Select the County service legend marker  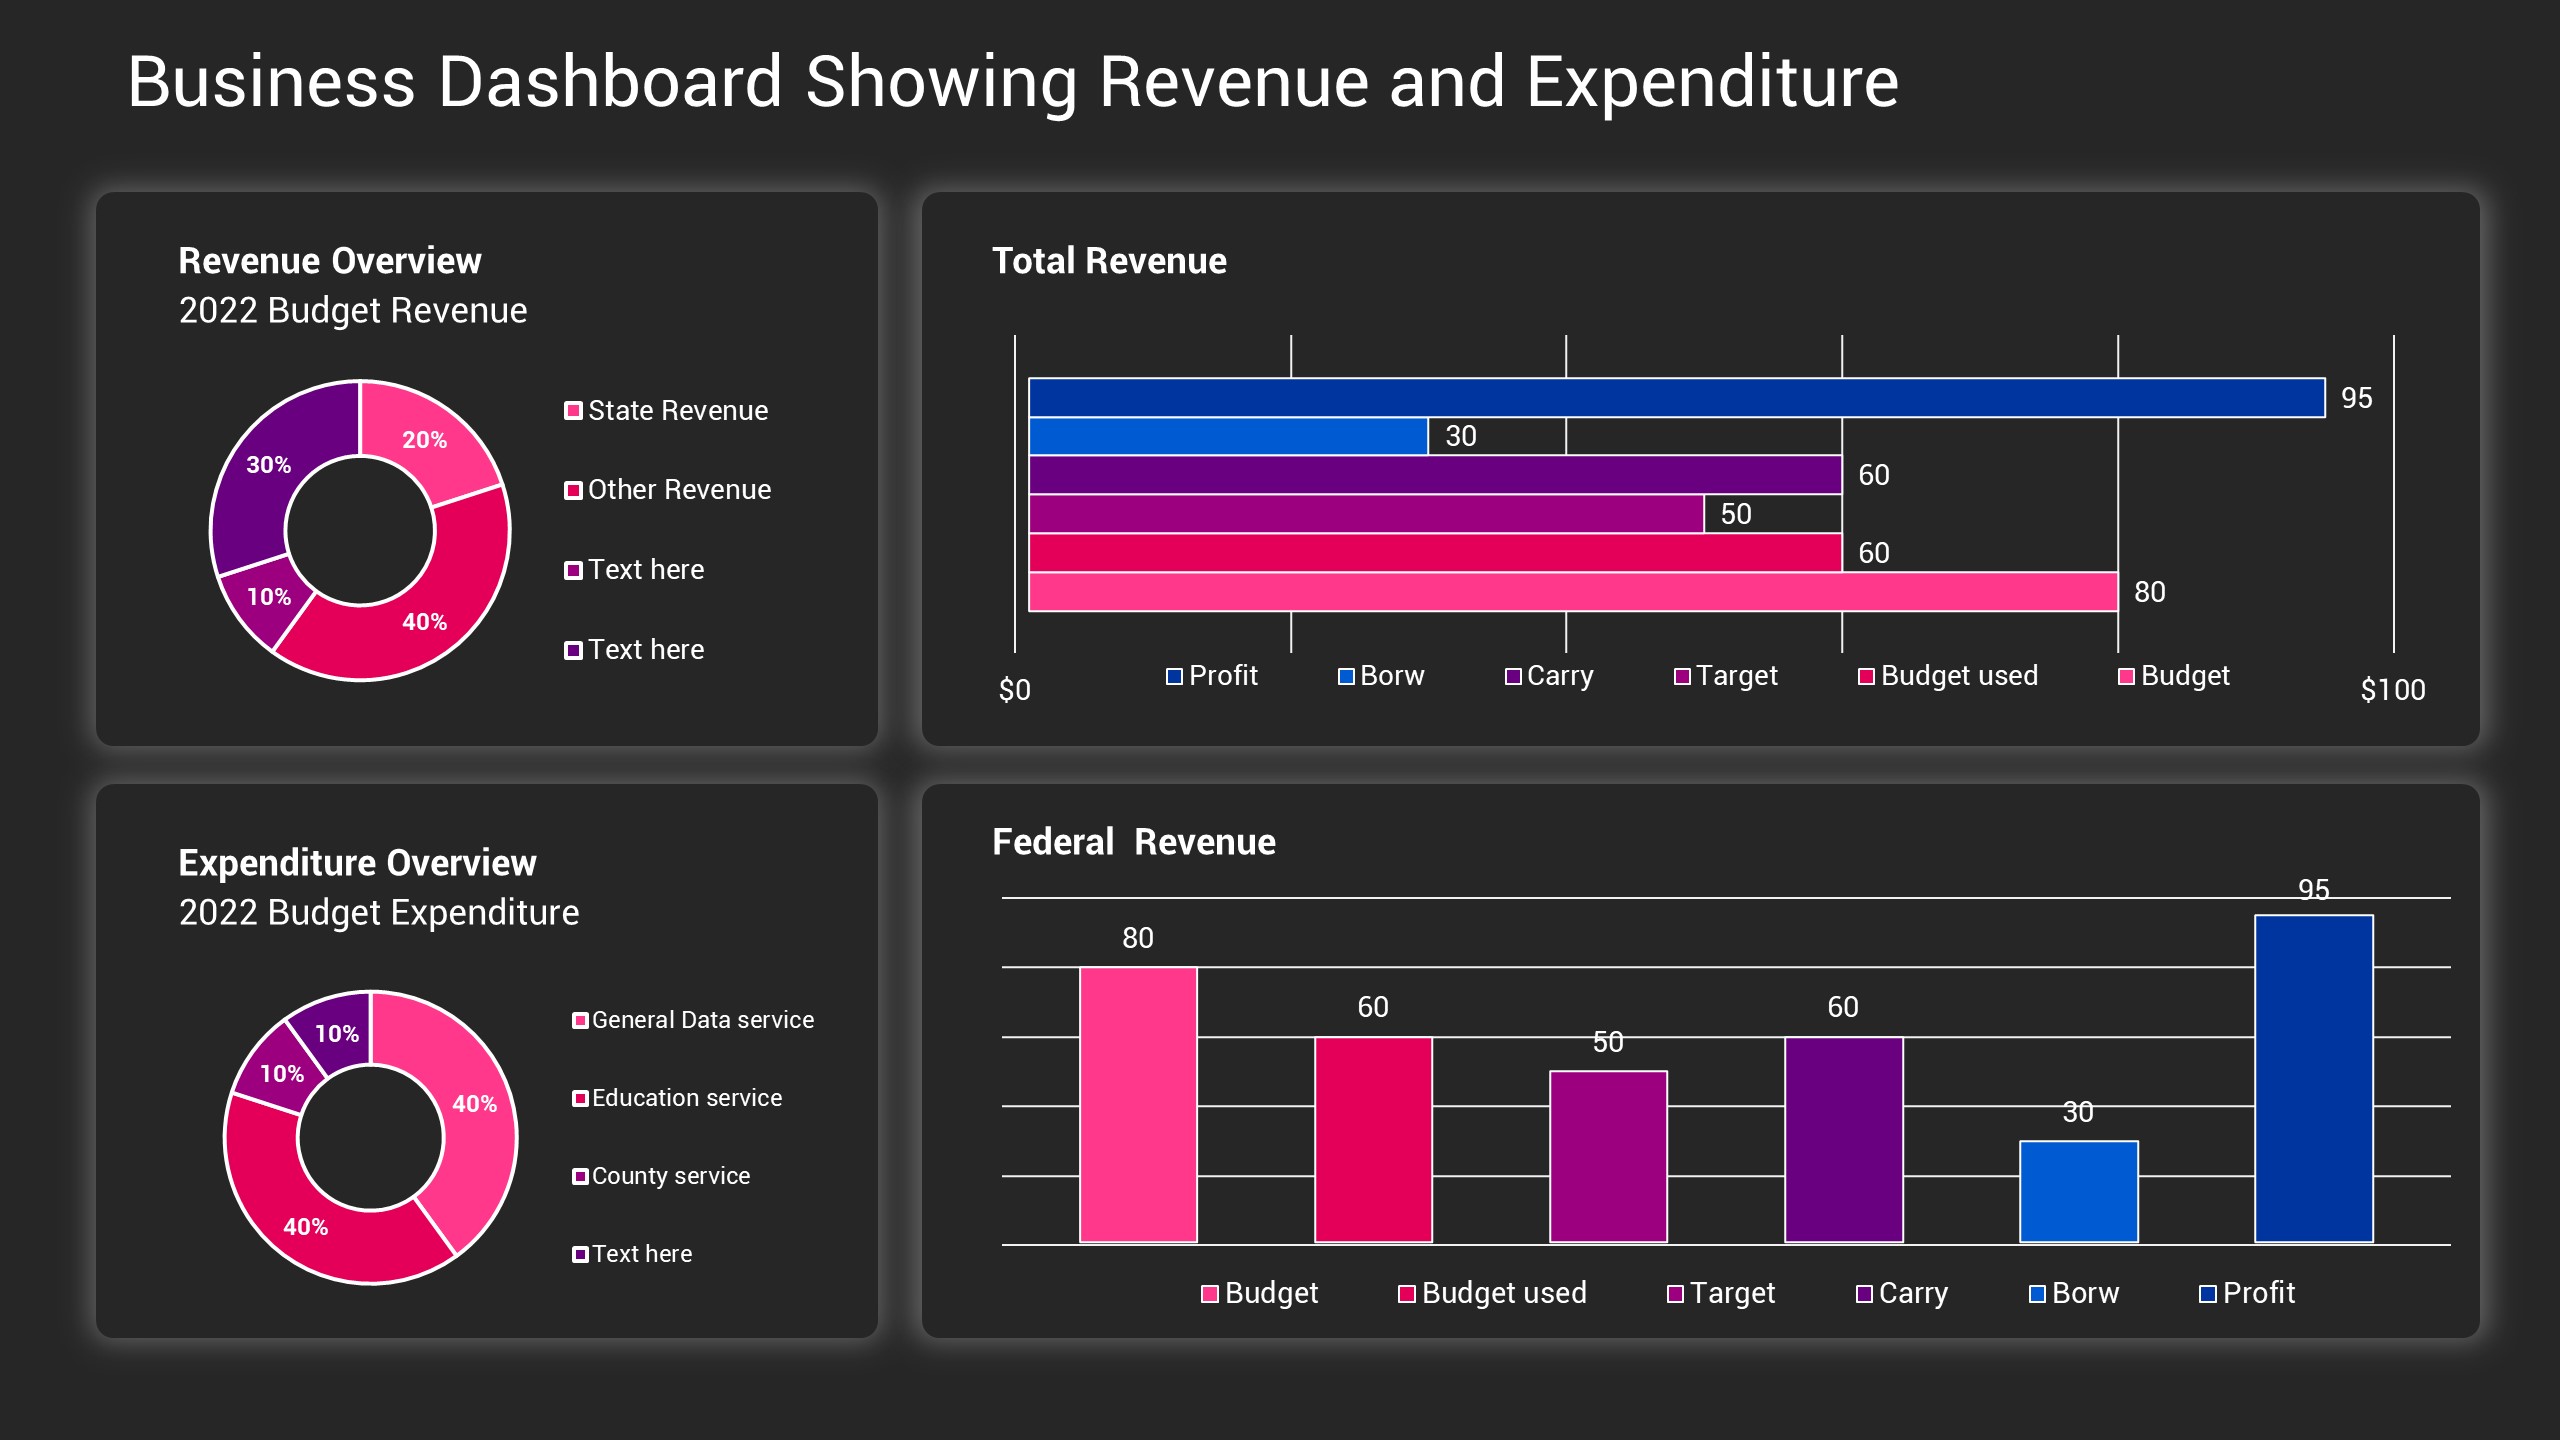580,1176
